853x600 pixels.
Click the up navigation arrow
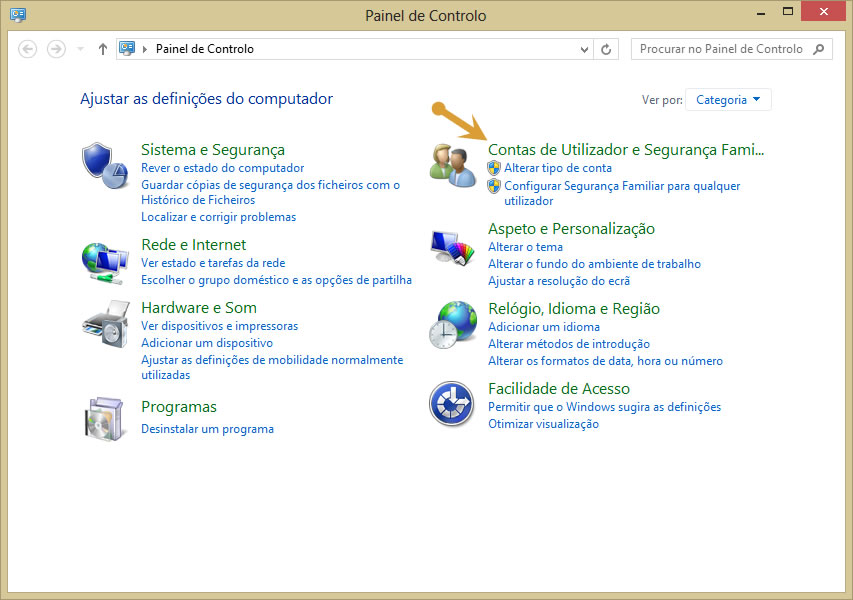coord(102,48)
